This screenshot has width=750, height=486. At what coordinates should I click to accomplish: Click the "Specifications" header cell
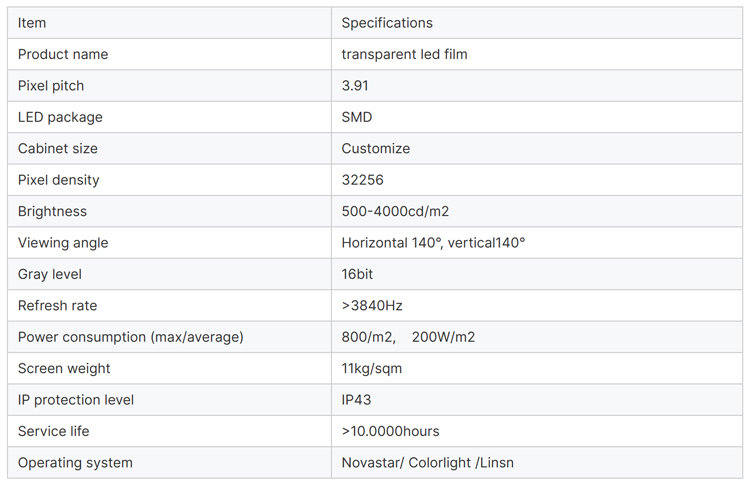(387, 23)
